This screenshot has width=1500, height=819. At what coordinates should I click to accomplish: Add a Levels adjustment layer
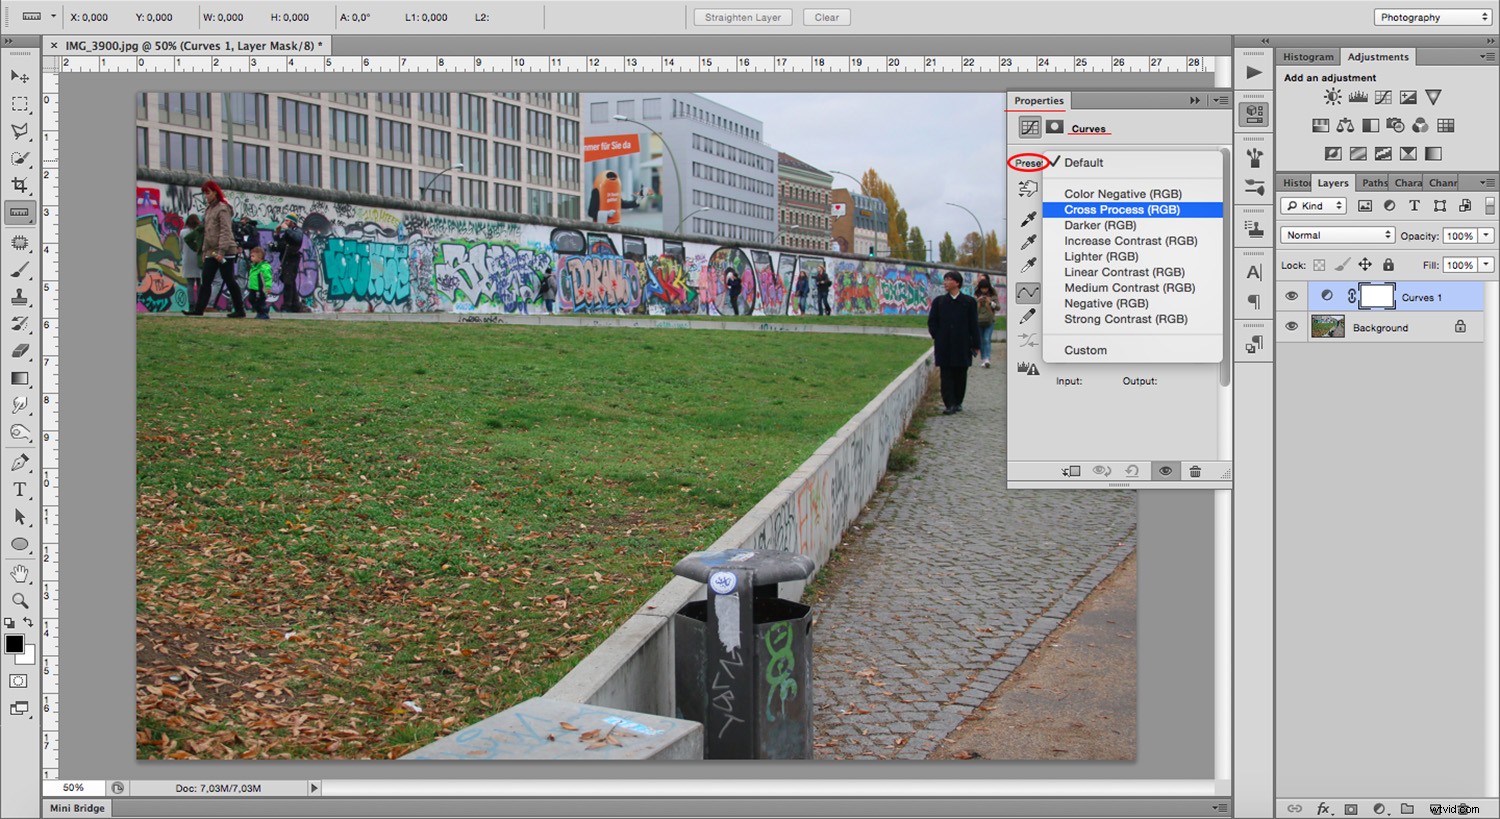tap(1356, 96)
